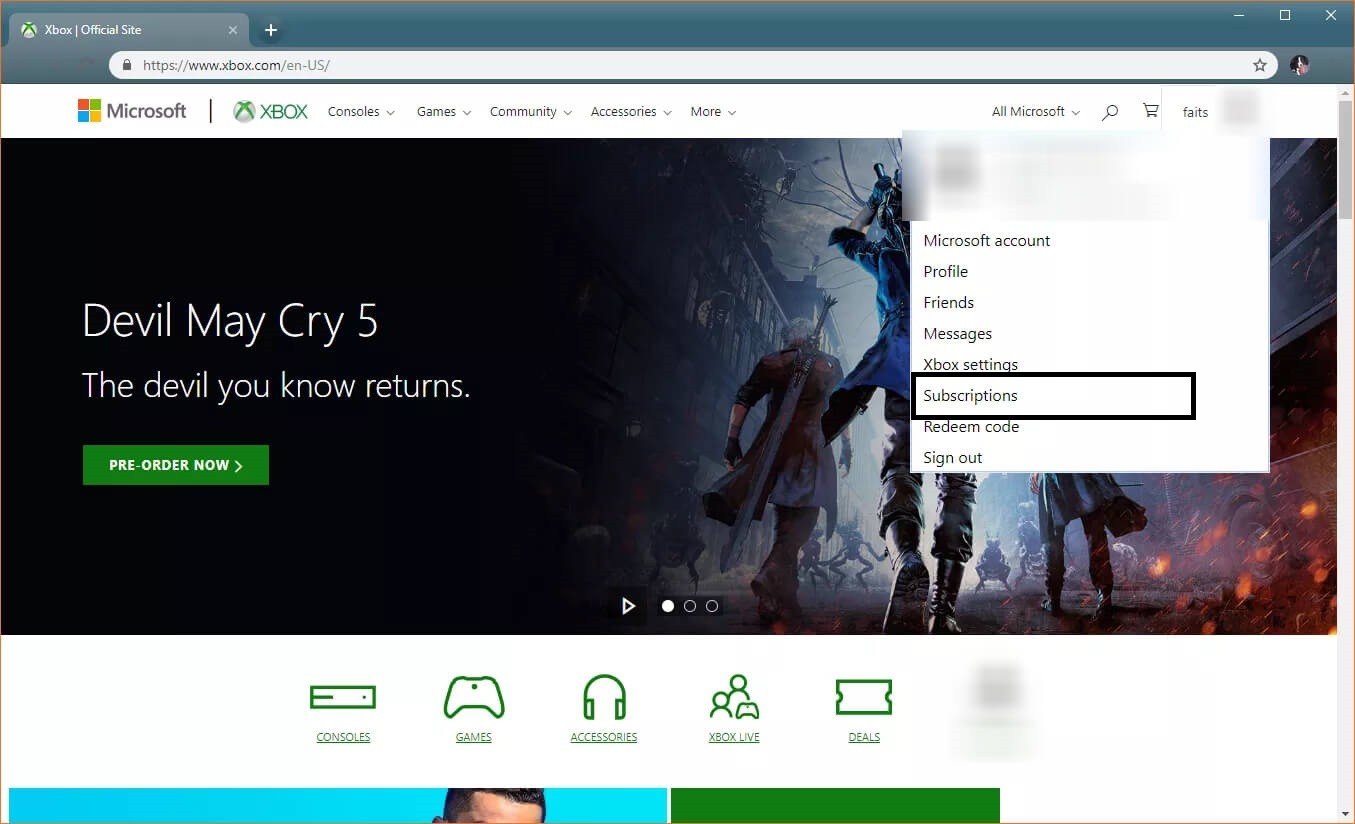The image size is (1355, 824).
Task: Open the blue promo tile thumbnail
Action: point(338,805)
